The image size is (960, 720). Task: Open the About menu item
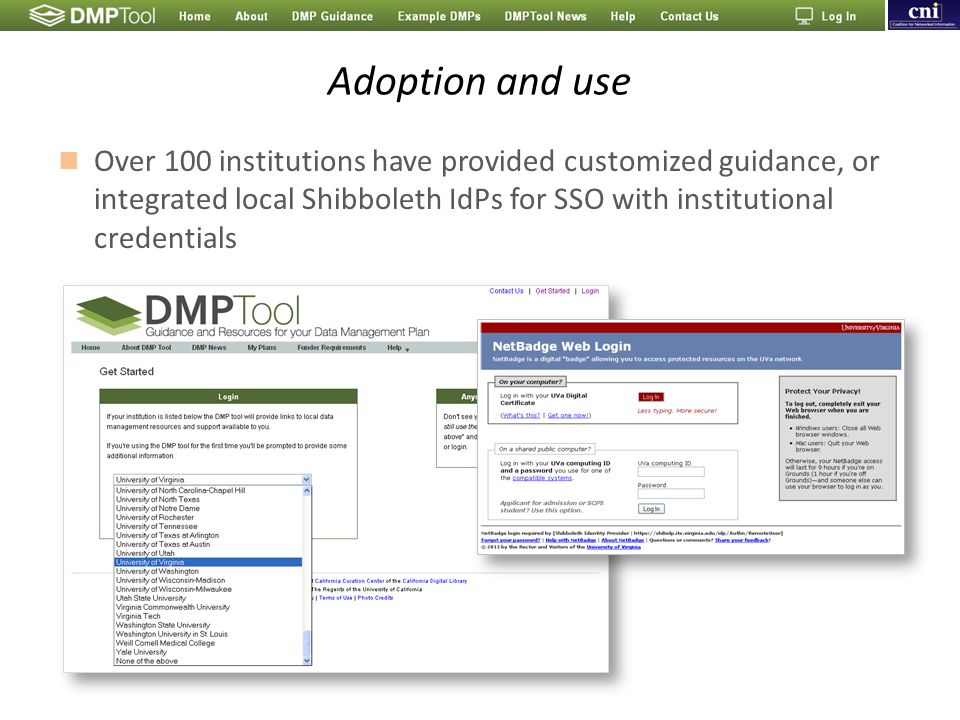pos(251,17)
